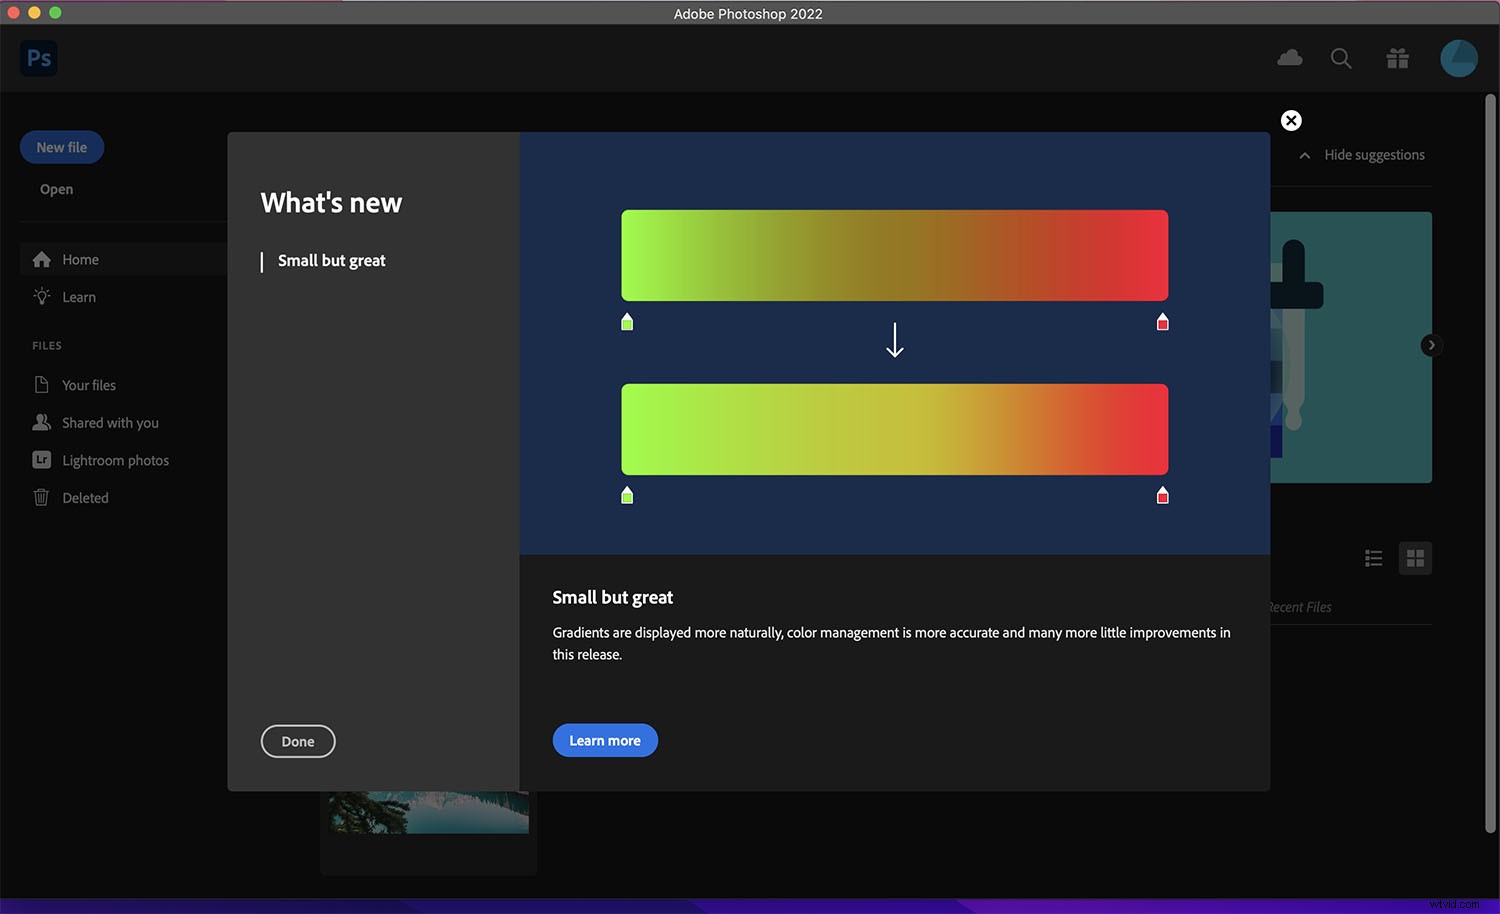Click the green color stop of top gradient
The image size is (1500, 914).
click(x=627, y=322)
